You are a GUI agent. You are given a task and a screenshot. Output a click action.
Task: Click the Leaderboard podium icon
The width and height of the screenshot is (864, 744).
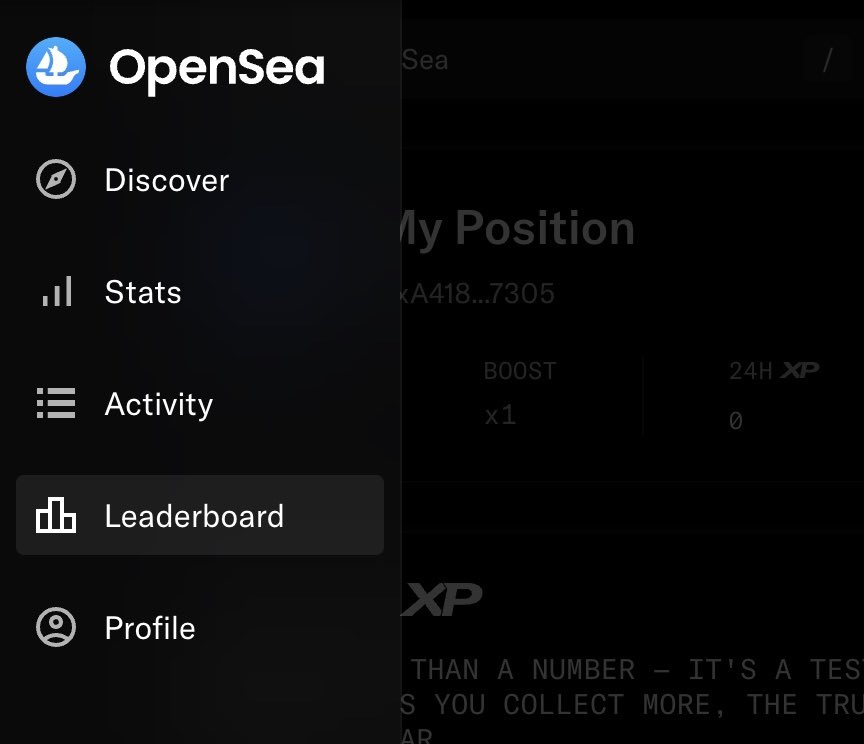(x=56, y=516)
